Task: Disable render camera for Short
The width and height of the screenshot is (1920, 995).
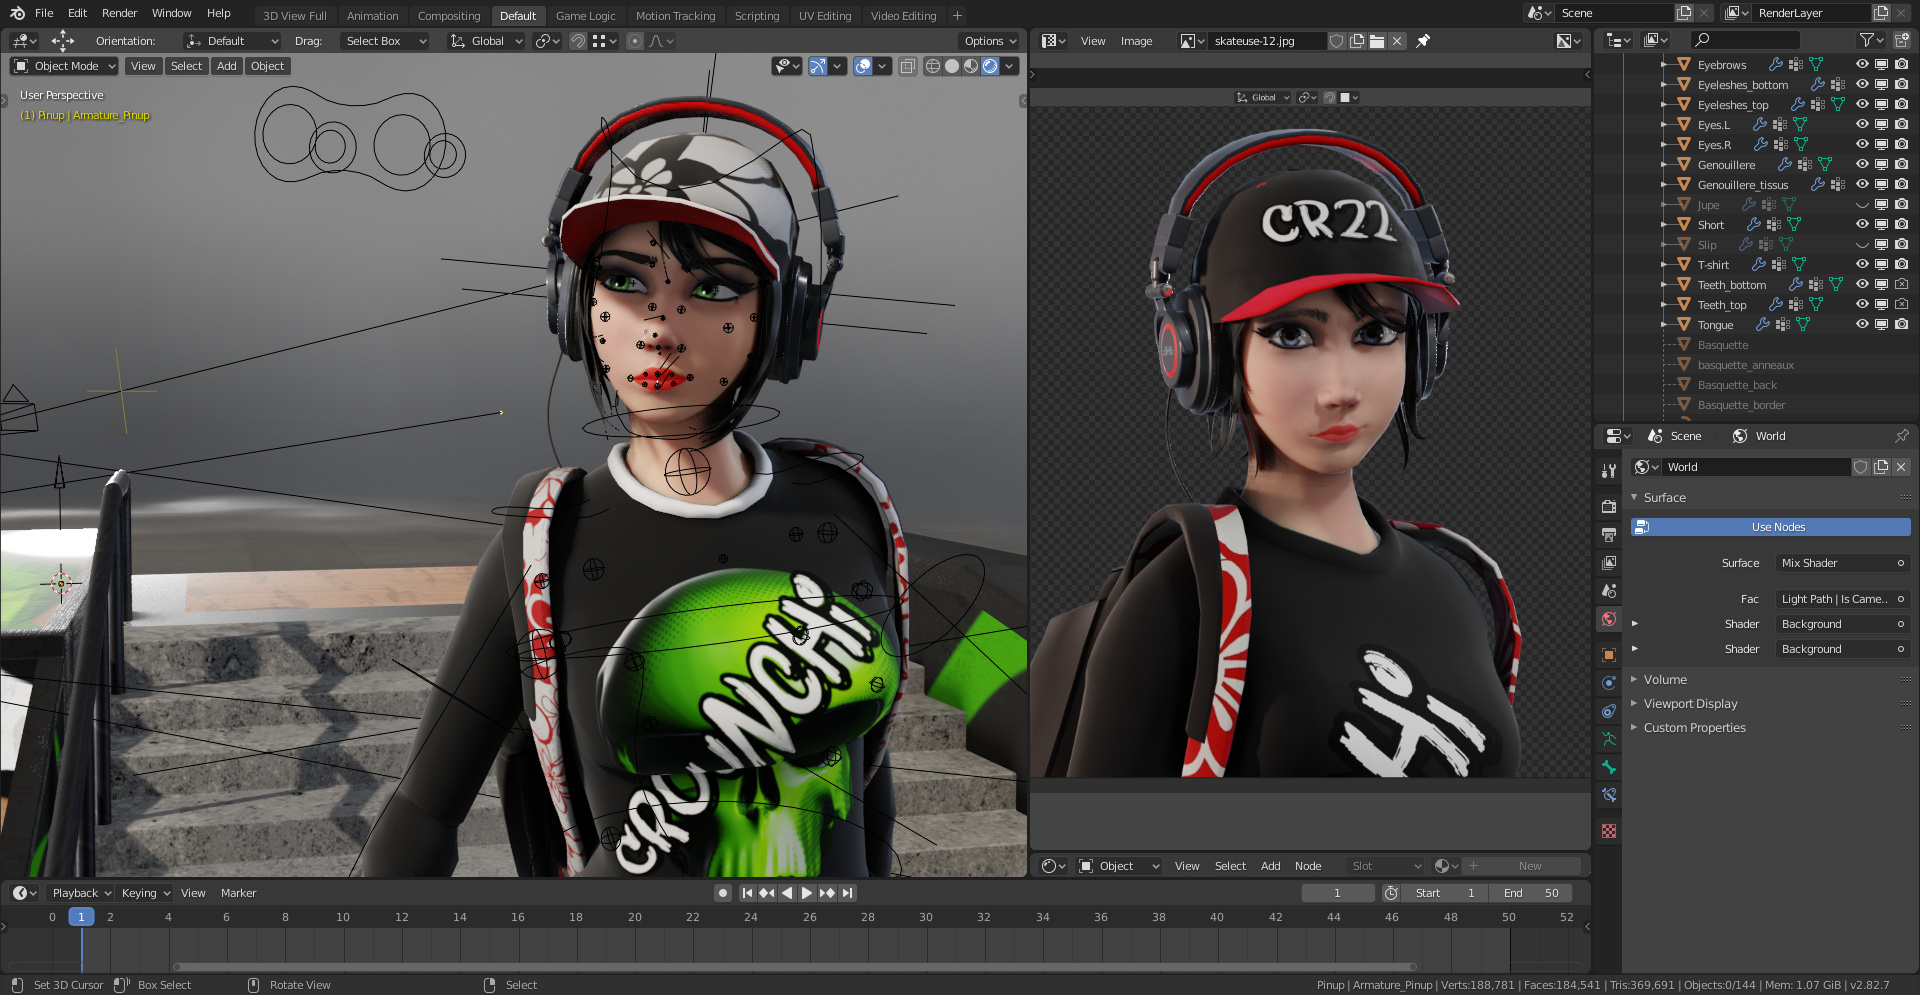Action: pyautogui.click(x=1901, y=224)
